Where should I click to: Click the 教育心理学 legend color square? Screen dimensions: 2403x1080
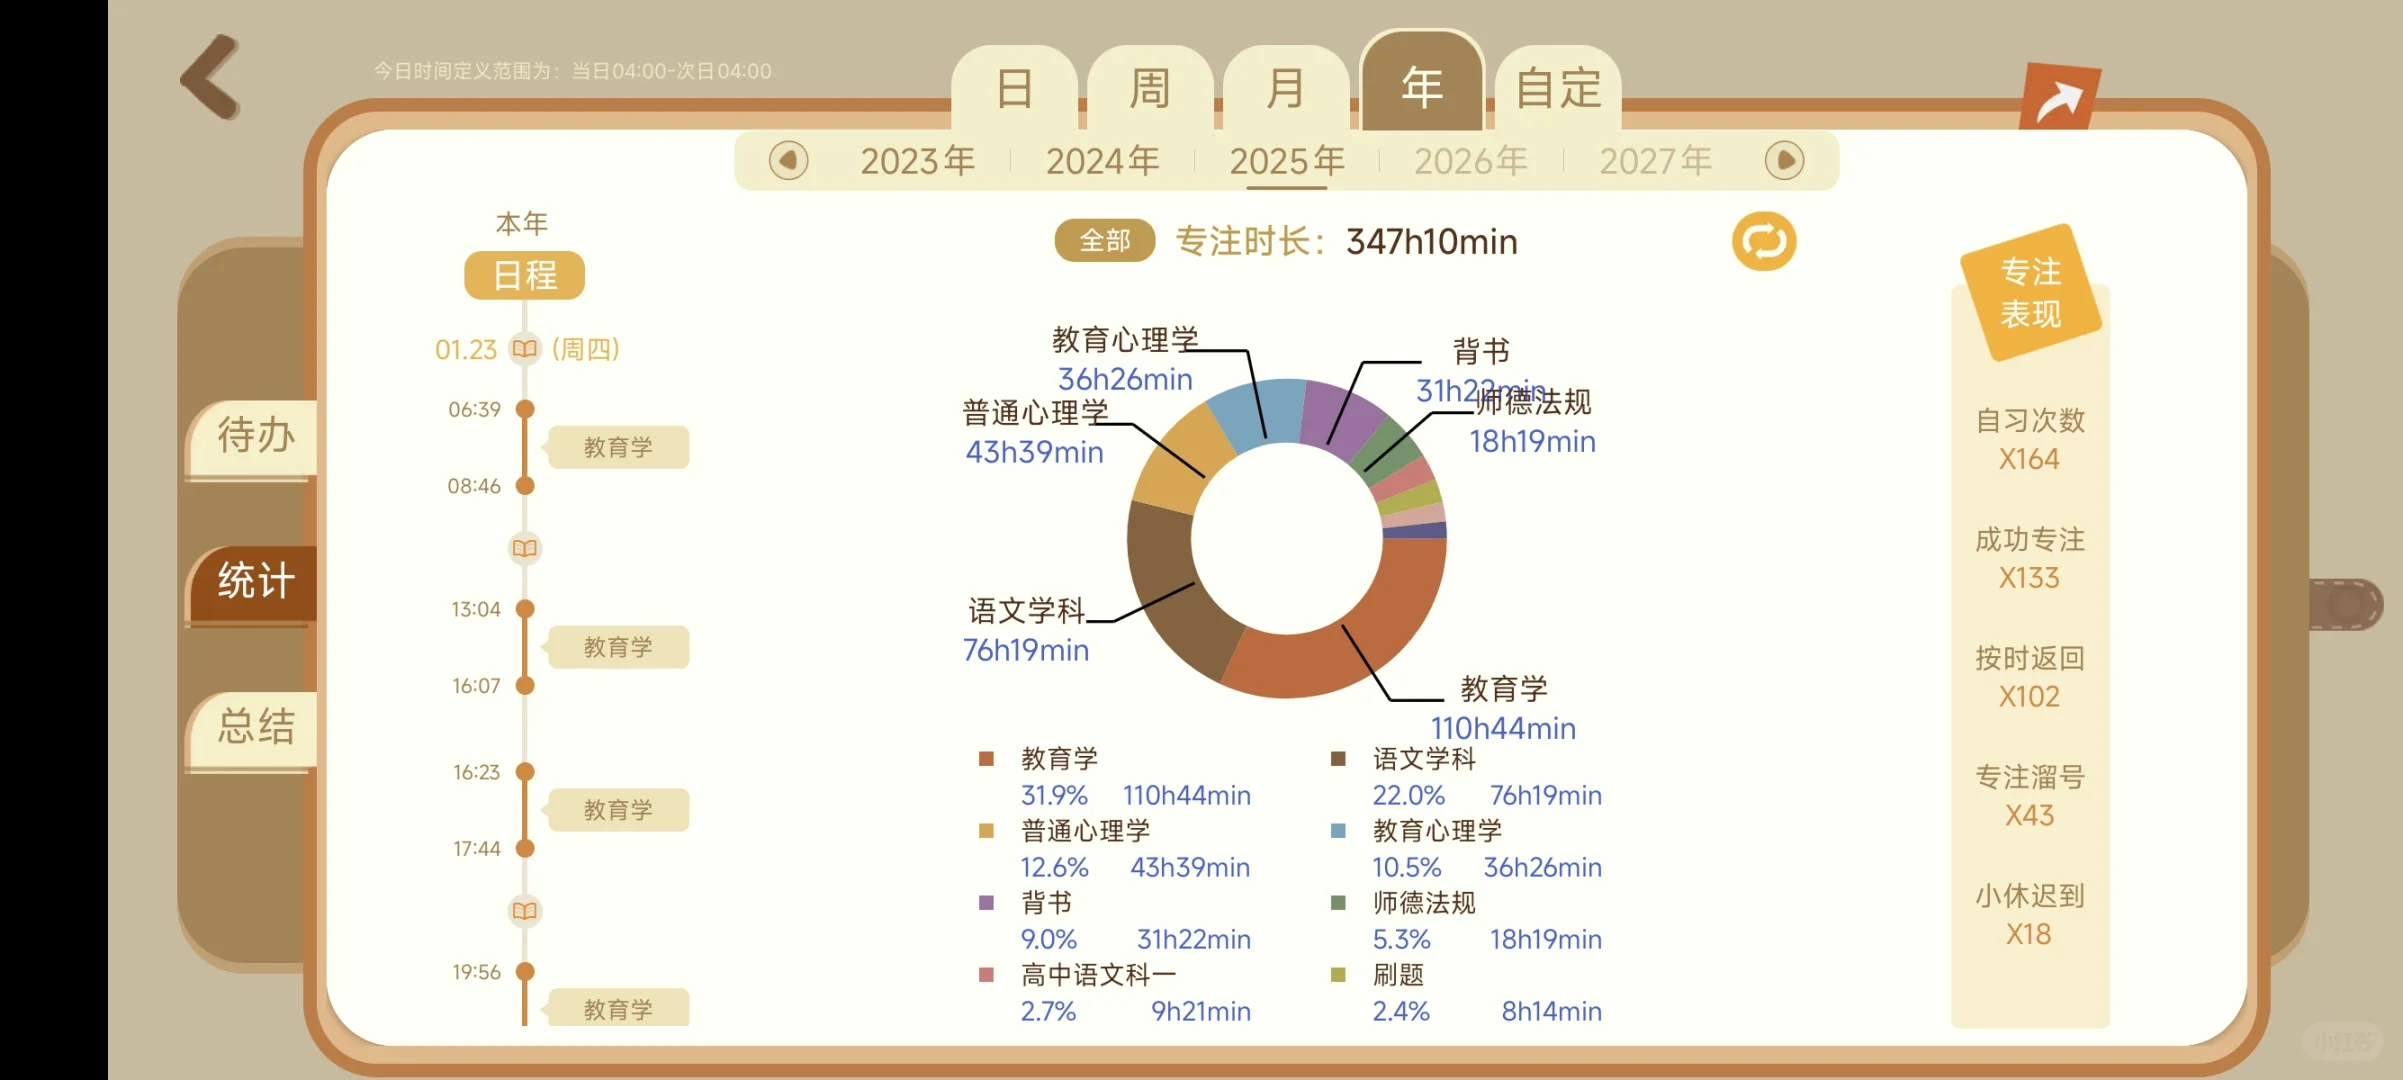[1338, 831]
